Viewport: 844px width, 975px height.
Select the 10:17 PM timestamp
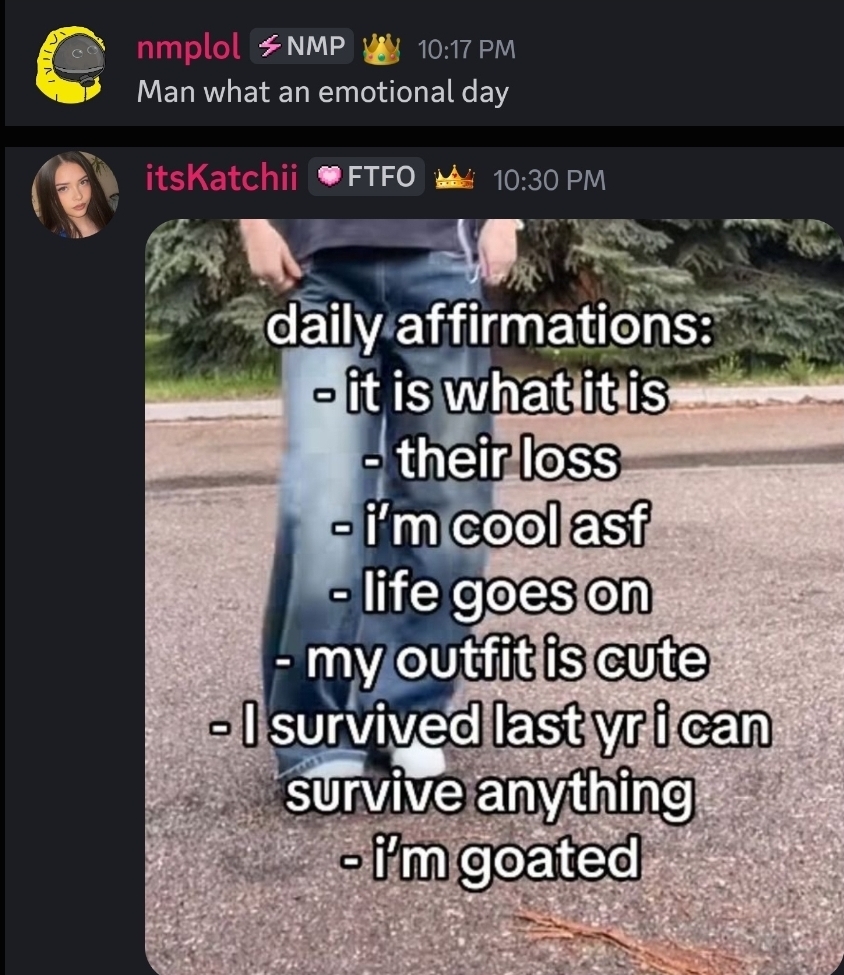coord(466,49)
